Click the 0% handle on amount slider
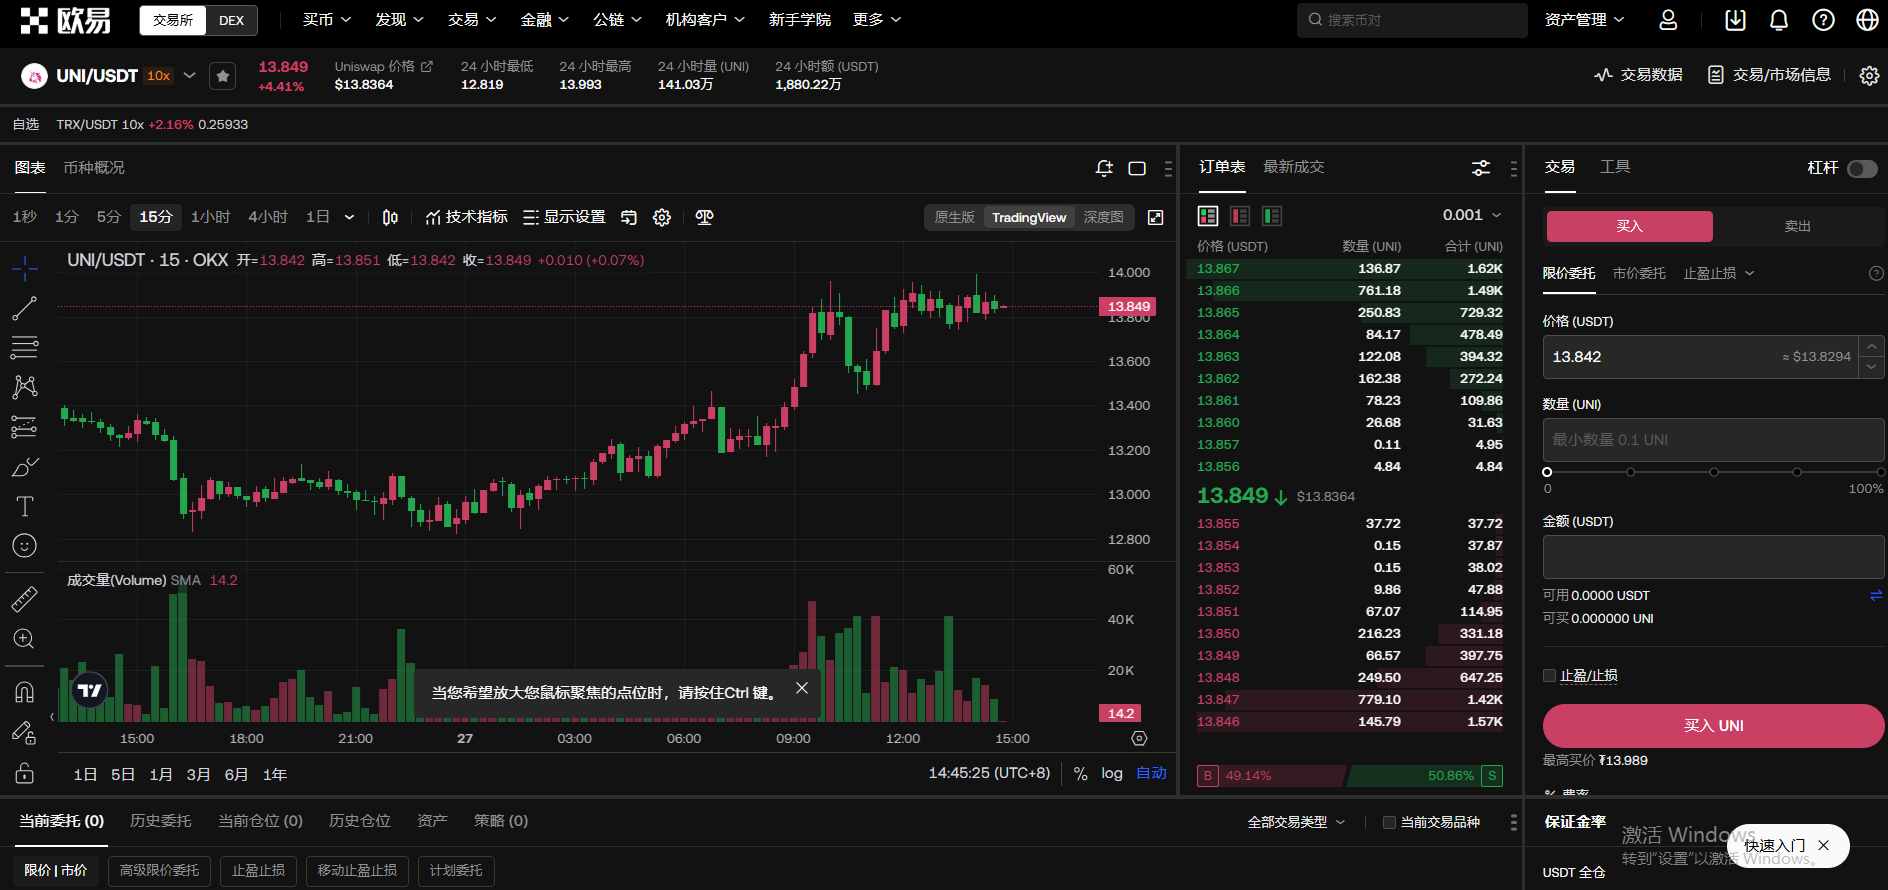This screenshot has width=1888, height=890. point(1547,472)
